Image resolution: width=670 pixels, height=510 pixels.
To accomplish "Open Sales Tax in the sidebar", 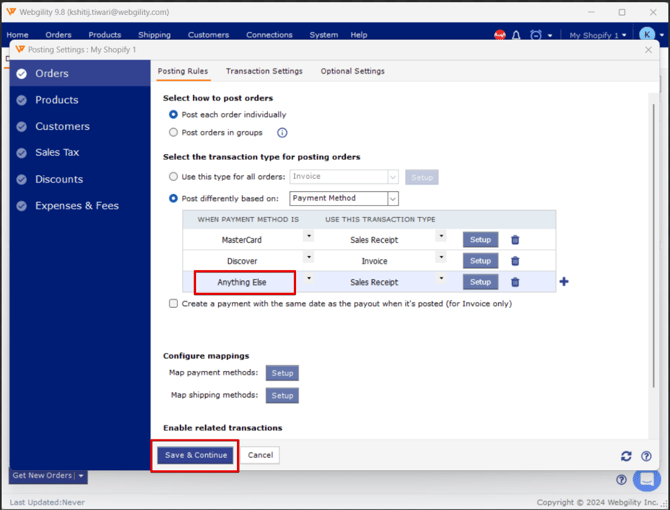I will [57, 153].
